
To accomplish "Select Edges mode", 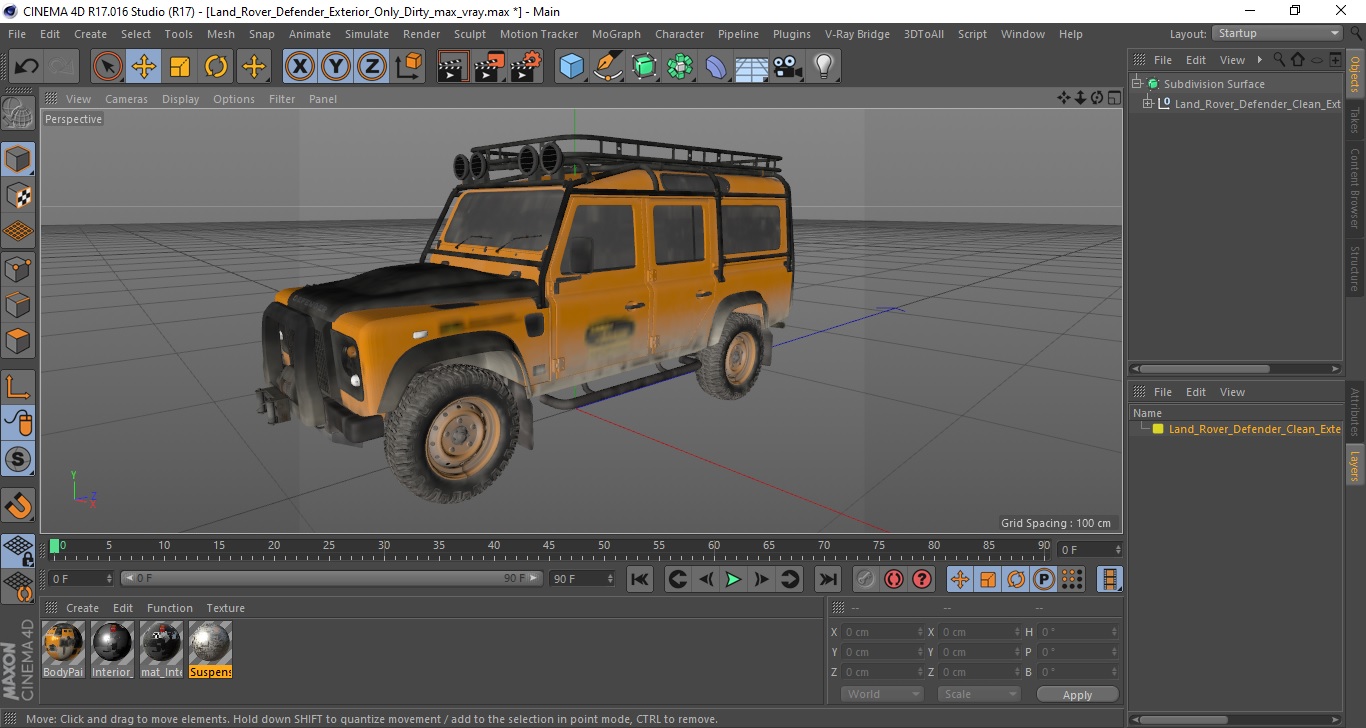I will tap(18, 304).
